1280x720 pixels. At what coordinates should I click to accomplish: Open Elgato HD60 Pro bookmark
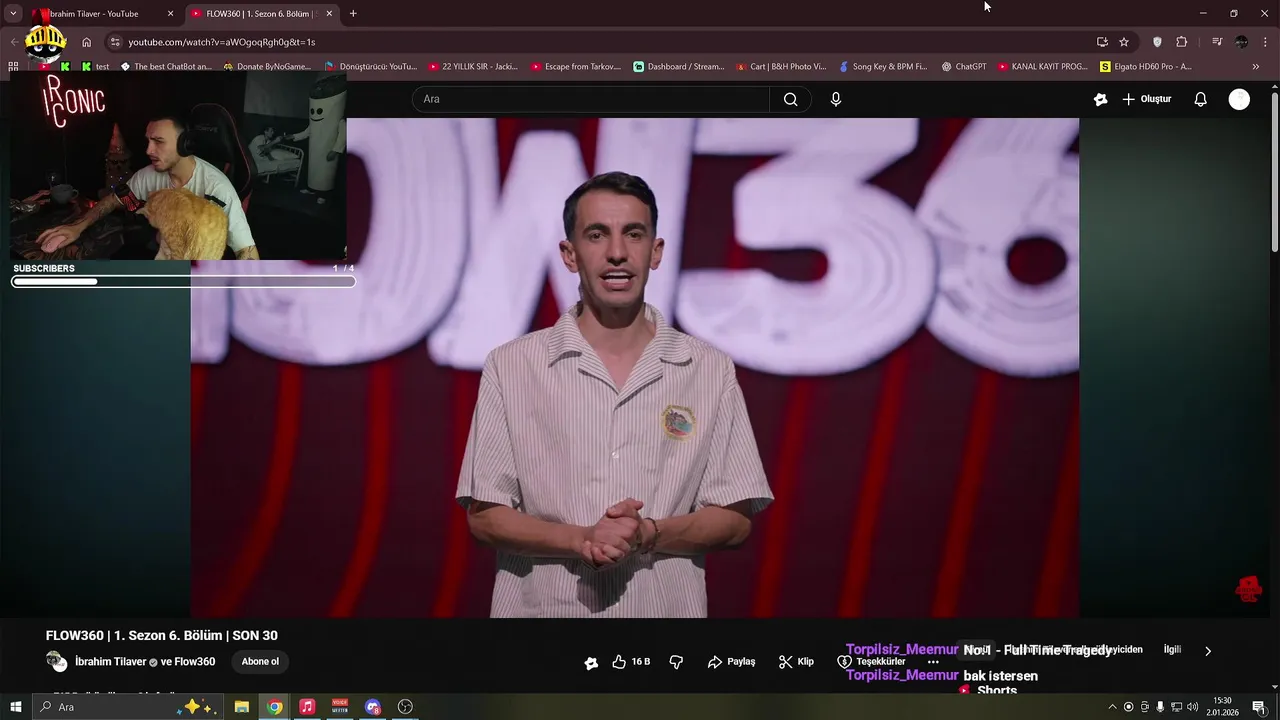coord(1146,67)
